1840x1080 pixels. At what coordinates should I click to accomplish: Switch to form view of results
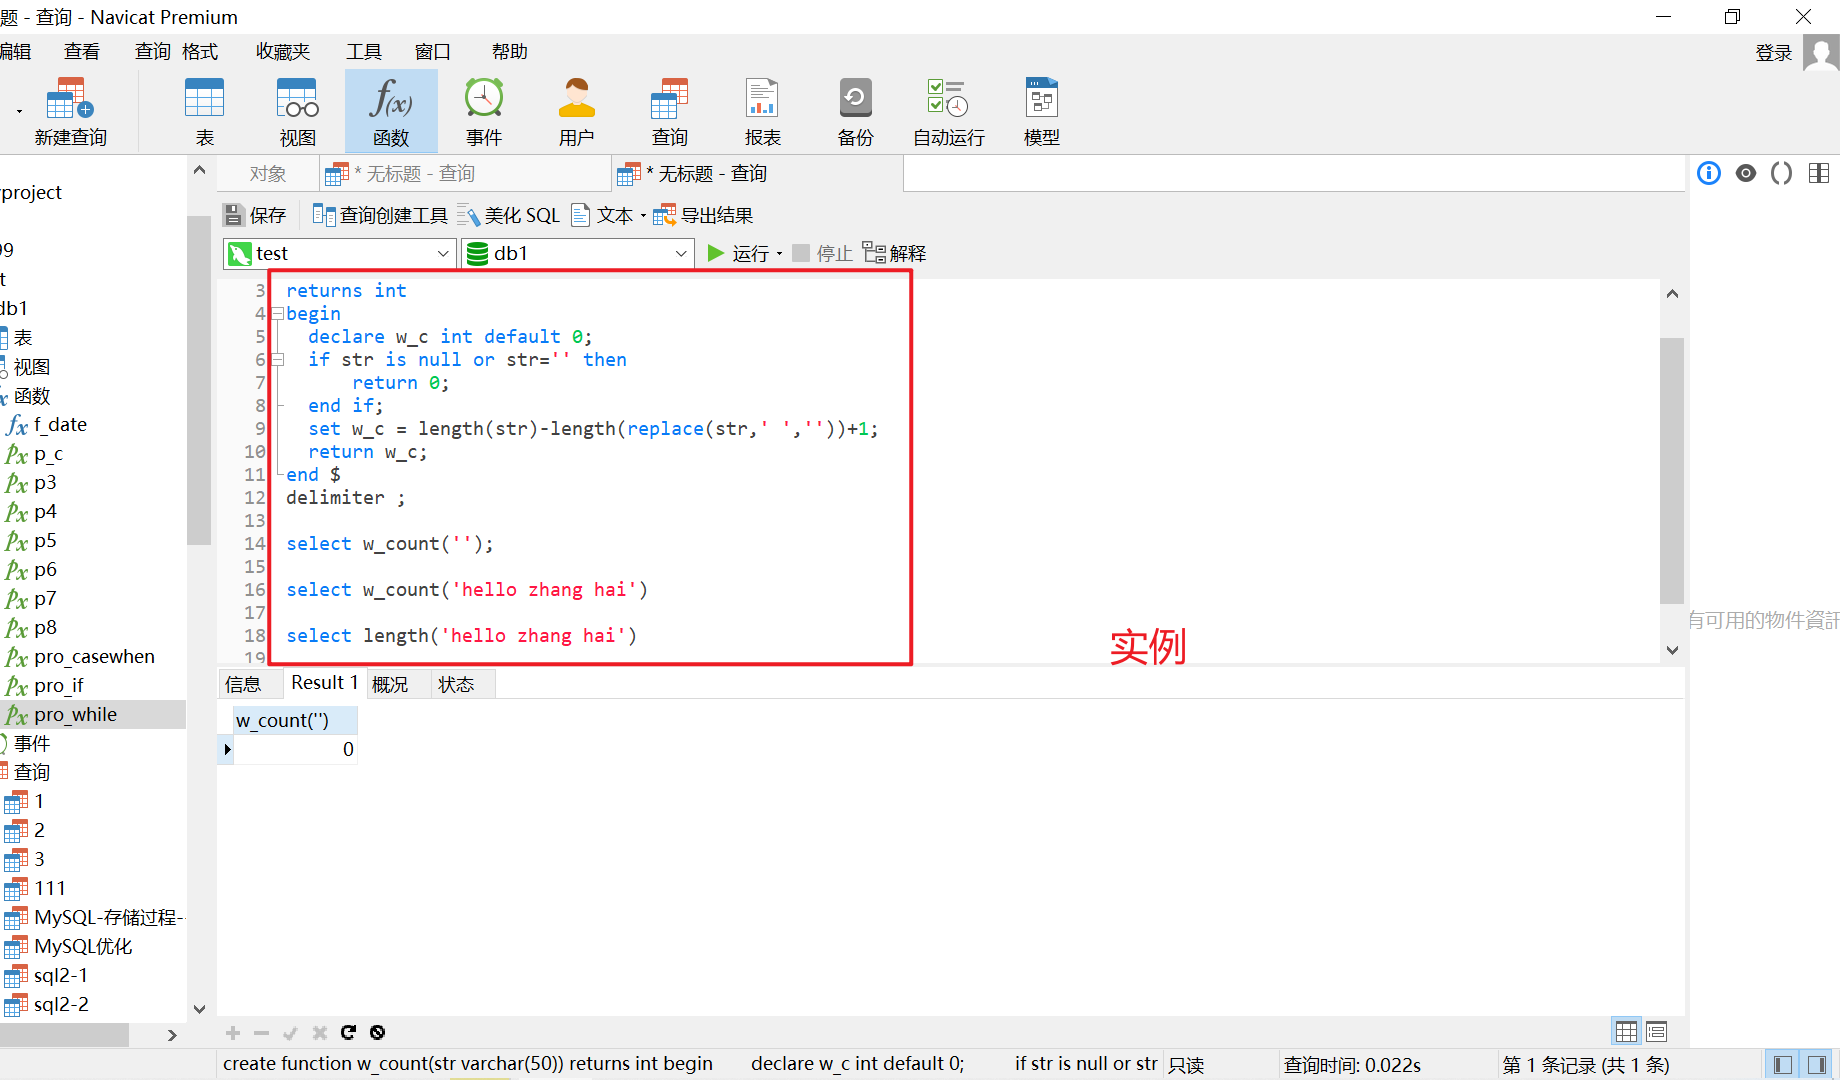1657,1031
